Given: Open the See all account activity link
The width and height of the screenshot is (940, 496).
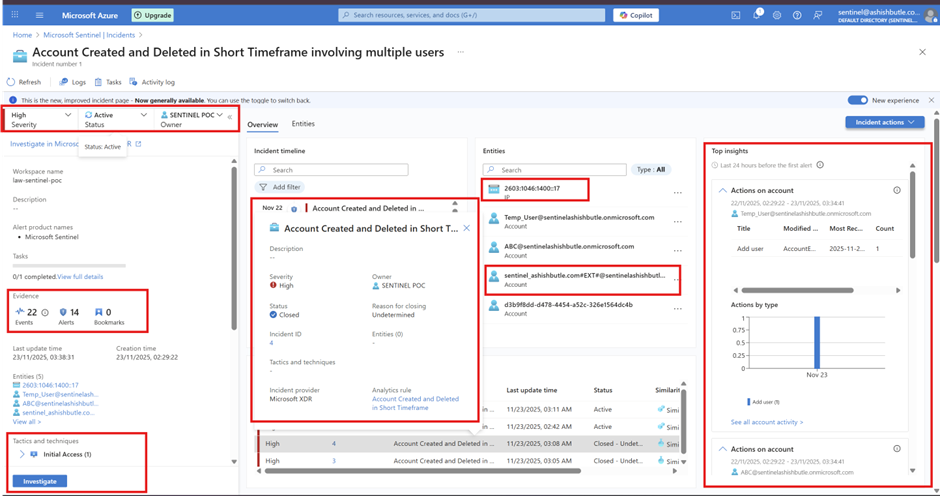Looking at the screenshot, I should coord(766,422).
